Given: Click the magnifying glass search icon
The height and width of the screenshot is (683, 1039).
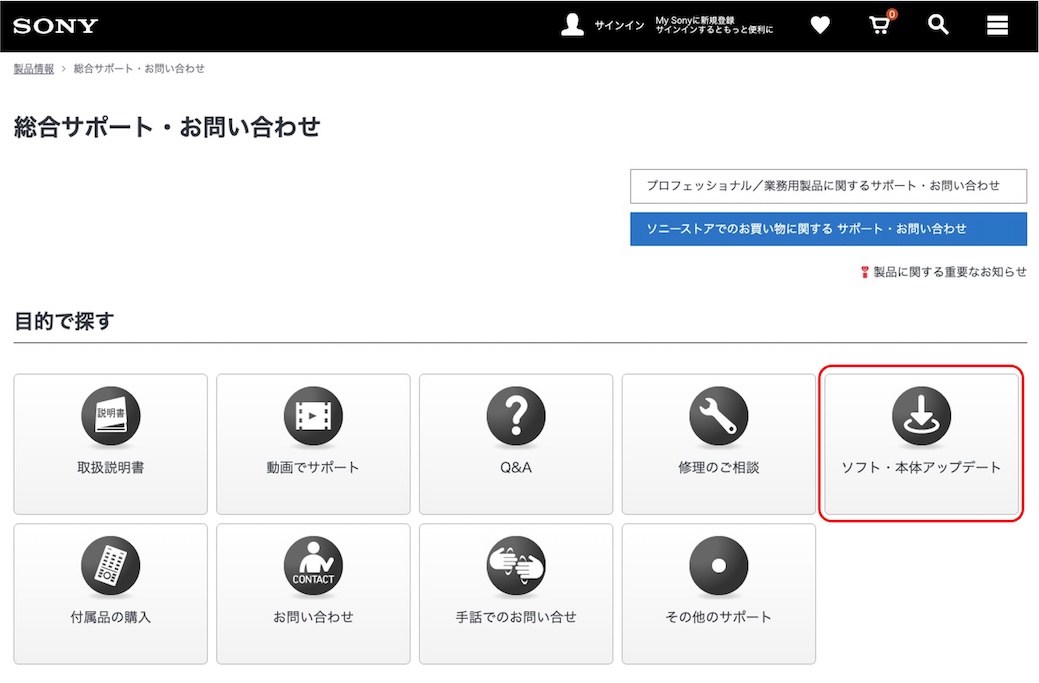Looking at the screenshot, I should 938,26.
